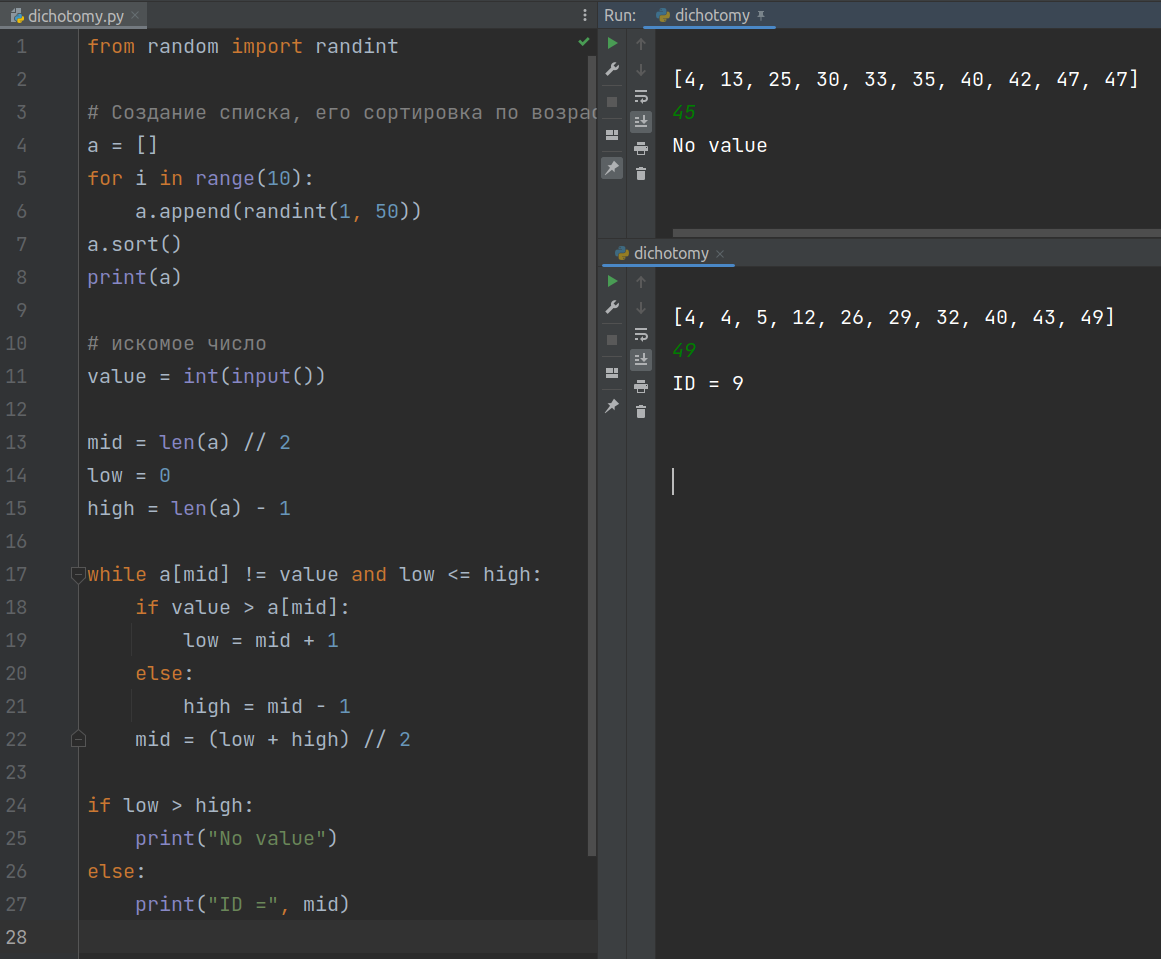Toggle soft-wrap in the 'ID = 9' panel
Viewport: 1161px width, 959px height.
[x=641, y=334]
